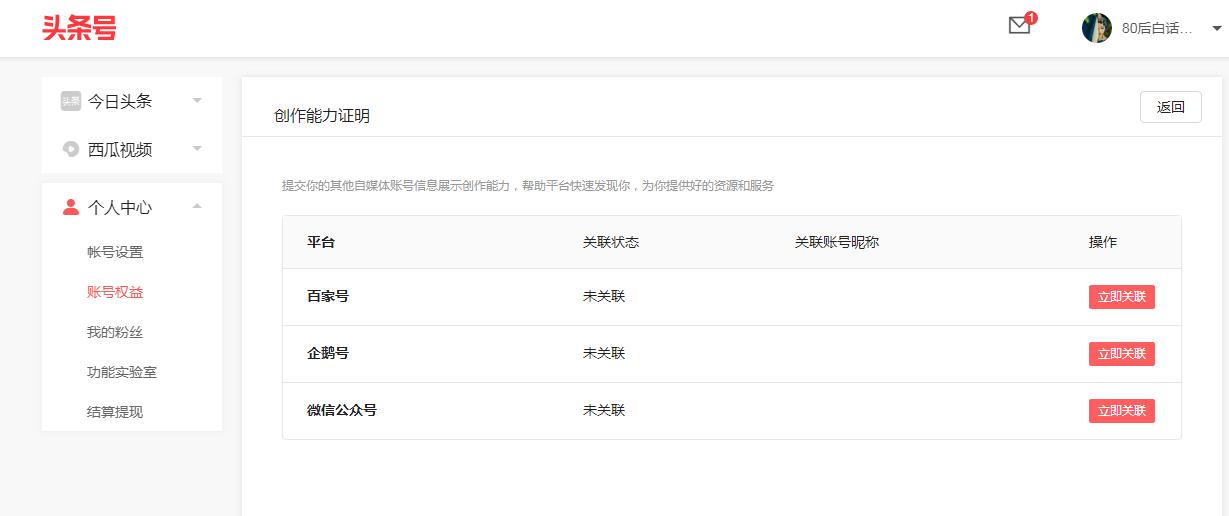The height and width of the screenshot is (516, 1229).
Task: Open the 80后白话 account name
Action: coord(1157,28)
